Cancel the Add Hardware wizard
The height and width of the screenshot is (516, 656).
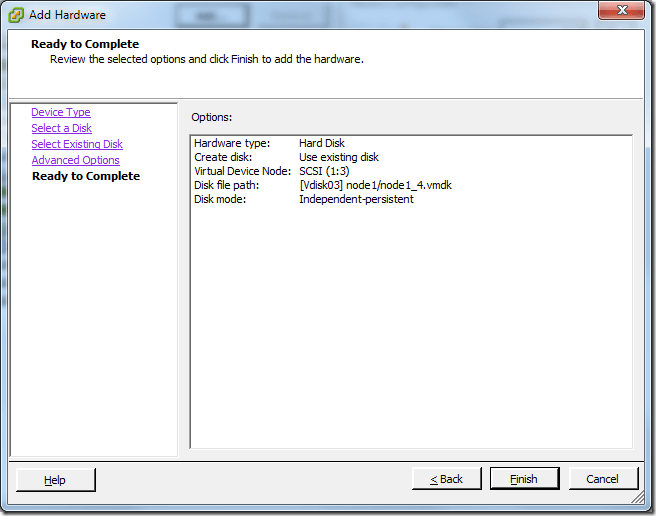[603, 479]
